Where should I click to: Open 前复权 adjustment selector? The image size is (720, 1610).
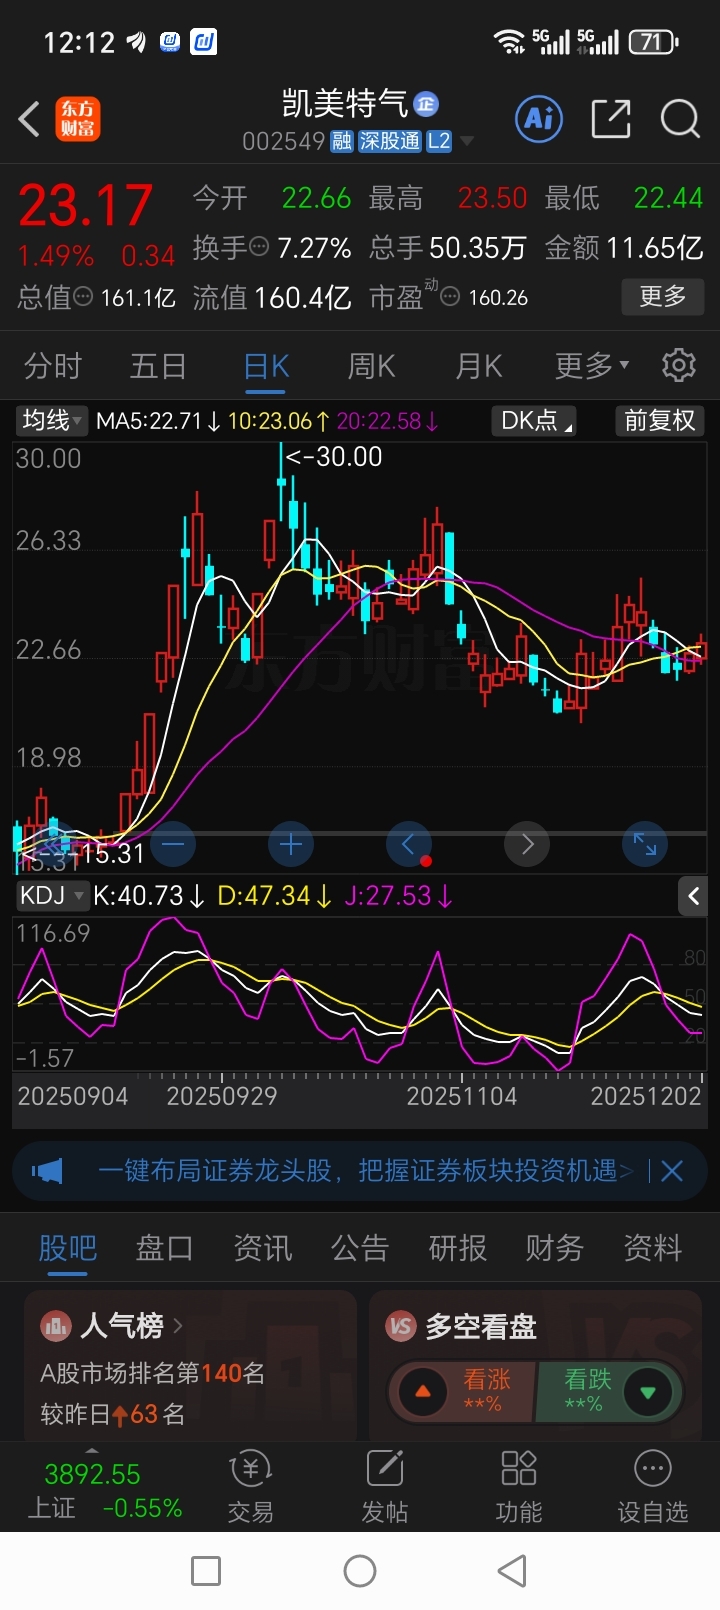pos(660,421)
